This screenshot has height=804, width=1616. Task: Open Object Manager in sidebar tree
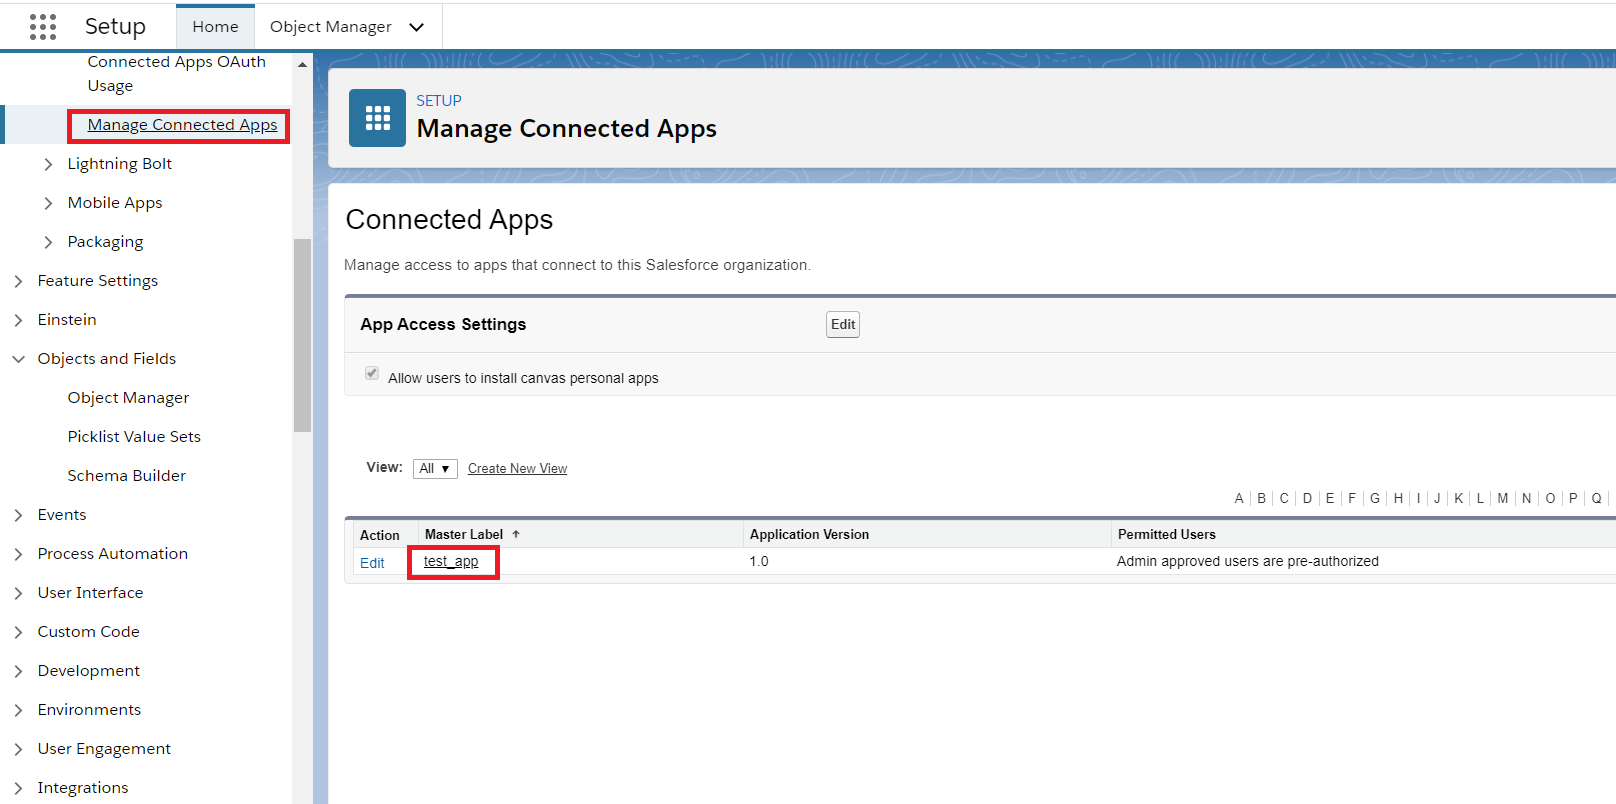pyautogui.click(x=128, y=398)
